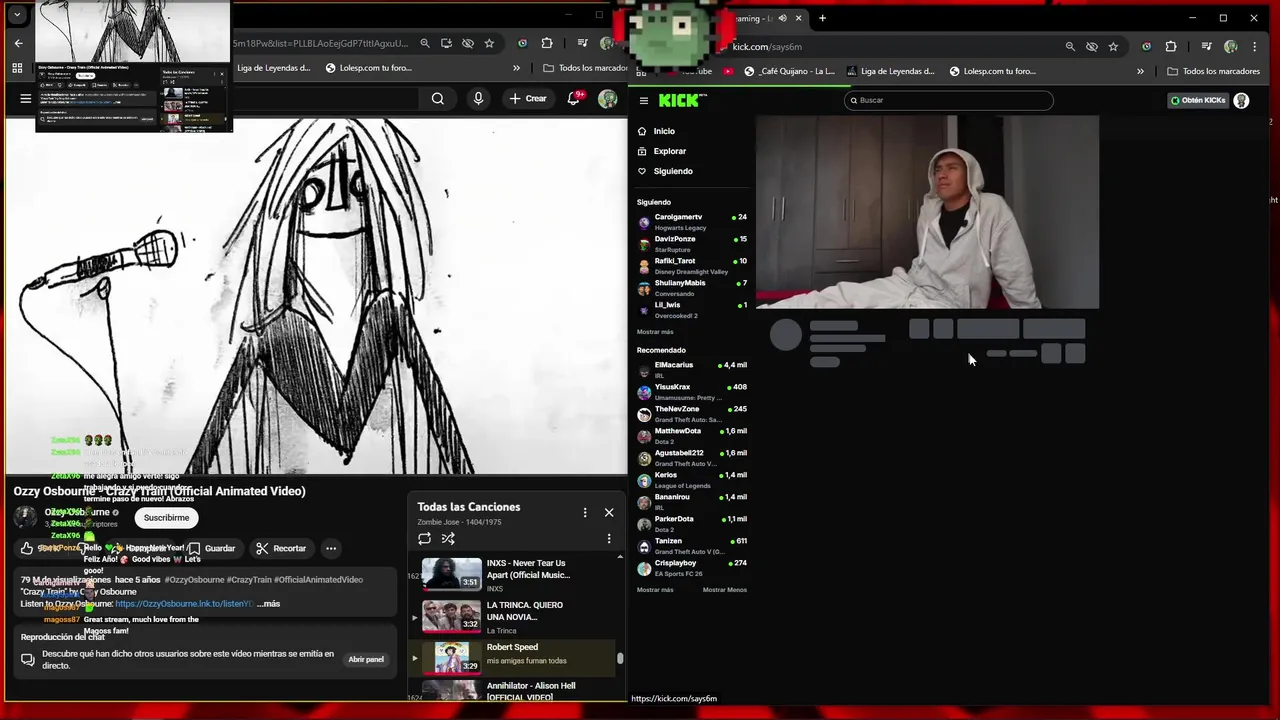Go back in the YouTube browser window

(18, 43)
